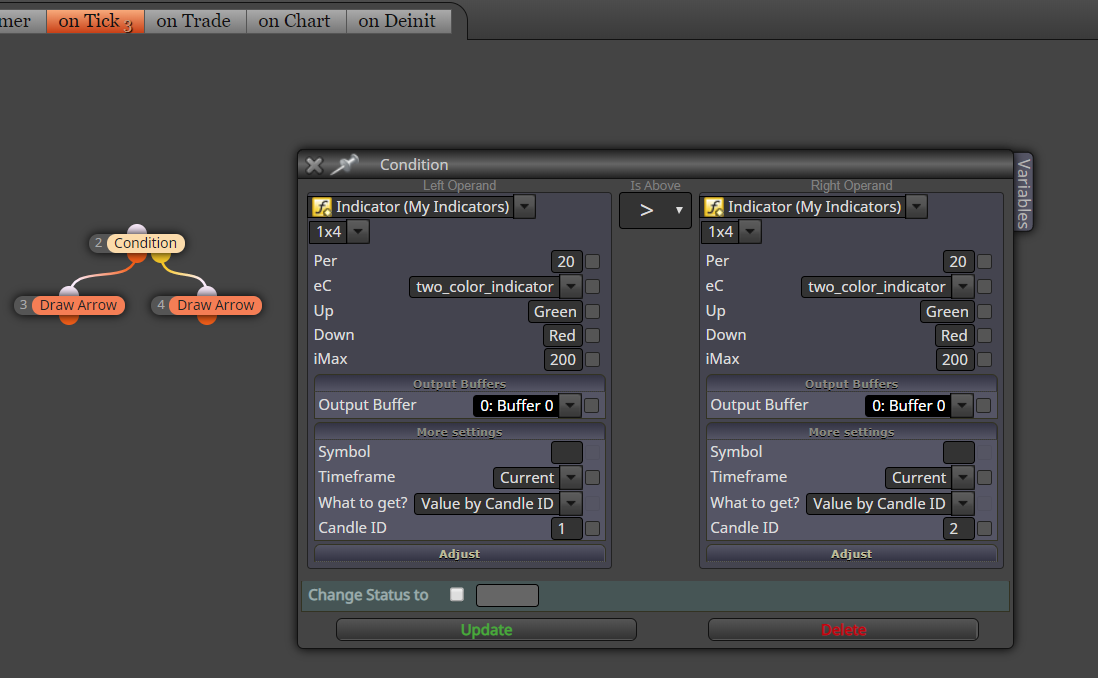Collapse left operand Output Buffers section
The height and width of the screenshot is (678, 1098).
click(459, 384)
